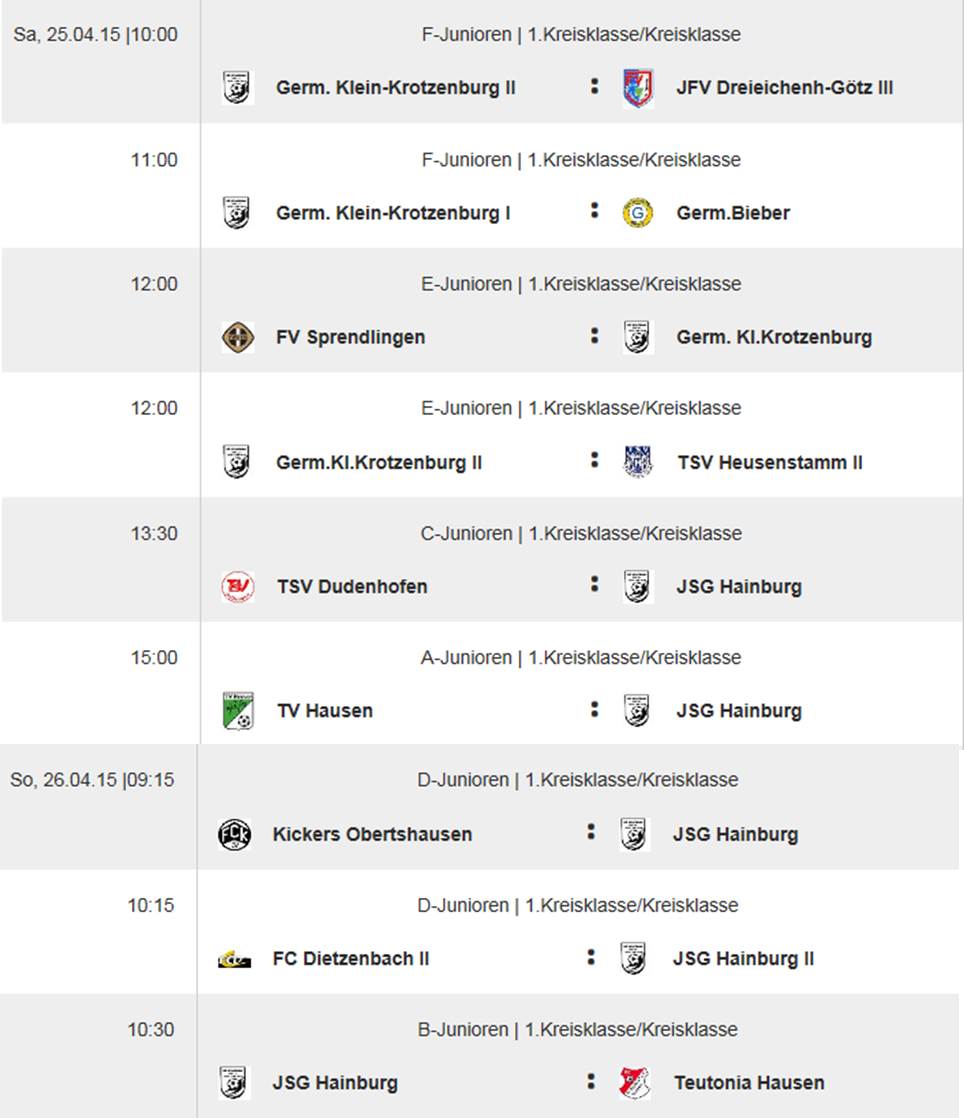The height and width of the screenshot is (1118, 964).
Task: Click the Sa, 25.04.15 date cell
Action: pos(96,35)
